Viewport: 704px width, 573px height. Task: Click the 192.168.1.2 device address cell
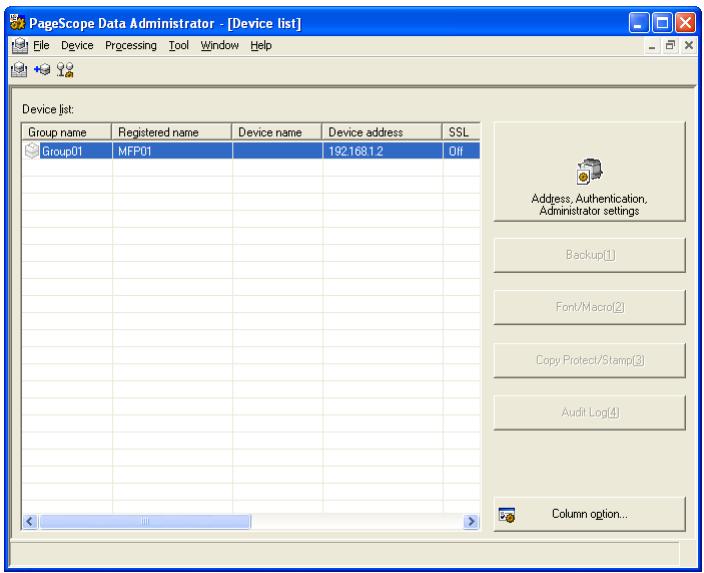[383, 151]
